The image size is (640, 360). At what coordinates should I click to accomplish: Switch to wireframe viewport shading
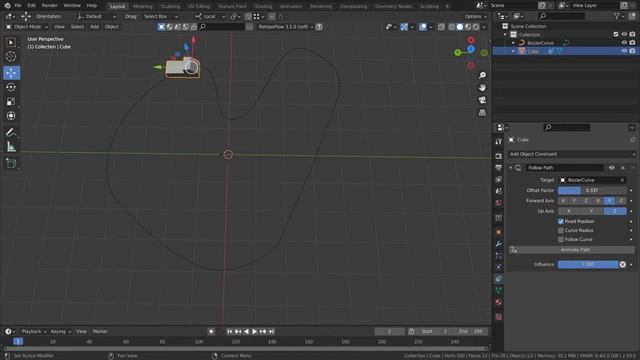pyautogui.click(x=452, y=27)
